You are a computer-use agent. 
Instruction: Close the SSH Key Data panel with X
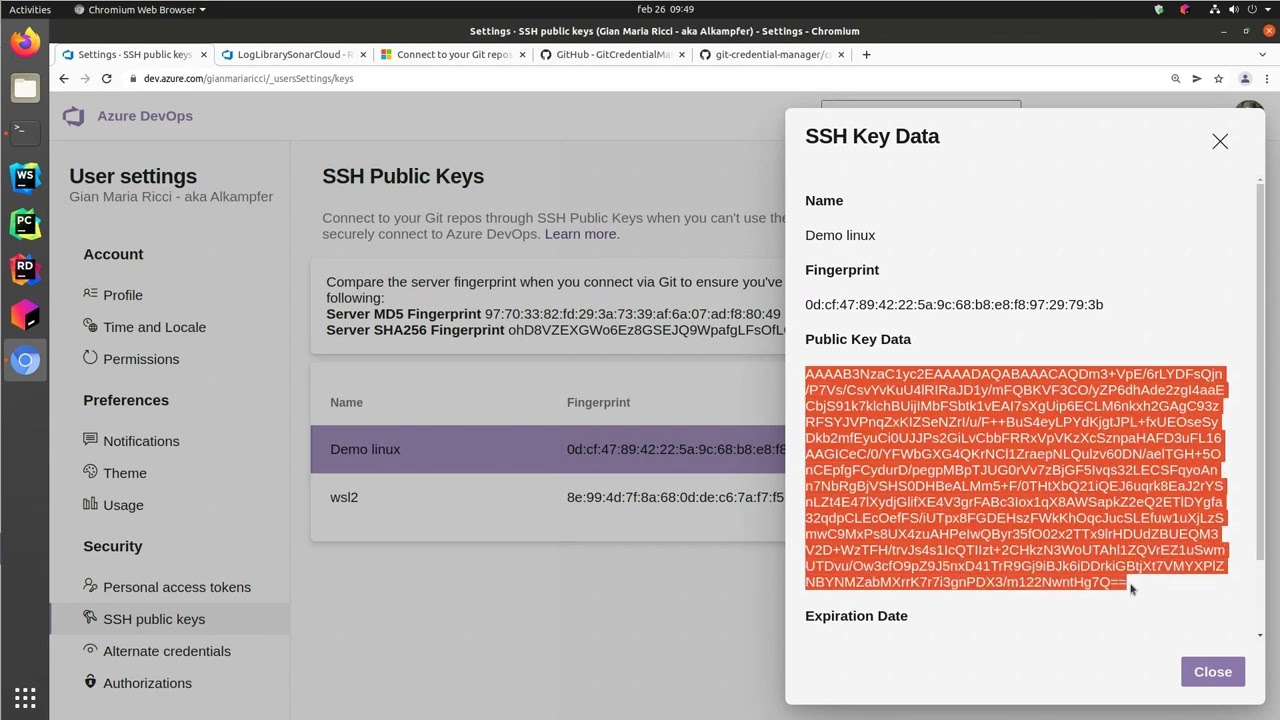pos(1220,141)
